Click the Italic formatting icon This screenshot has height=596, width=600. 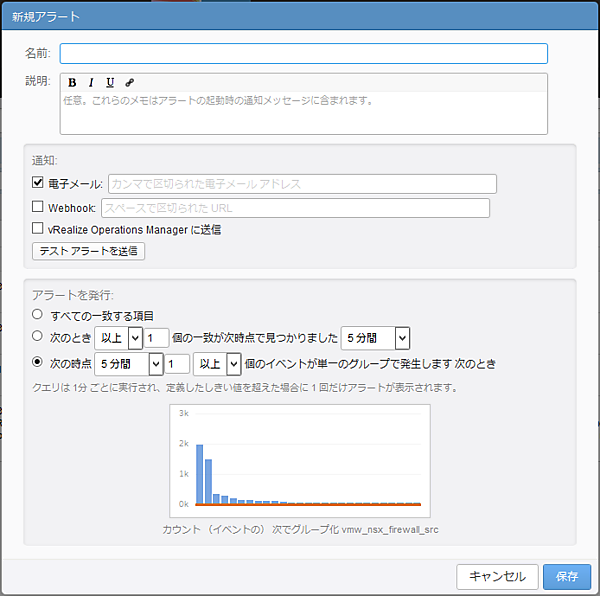(x=91, y=83)
